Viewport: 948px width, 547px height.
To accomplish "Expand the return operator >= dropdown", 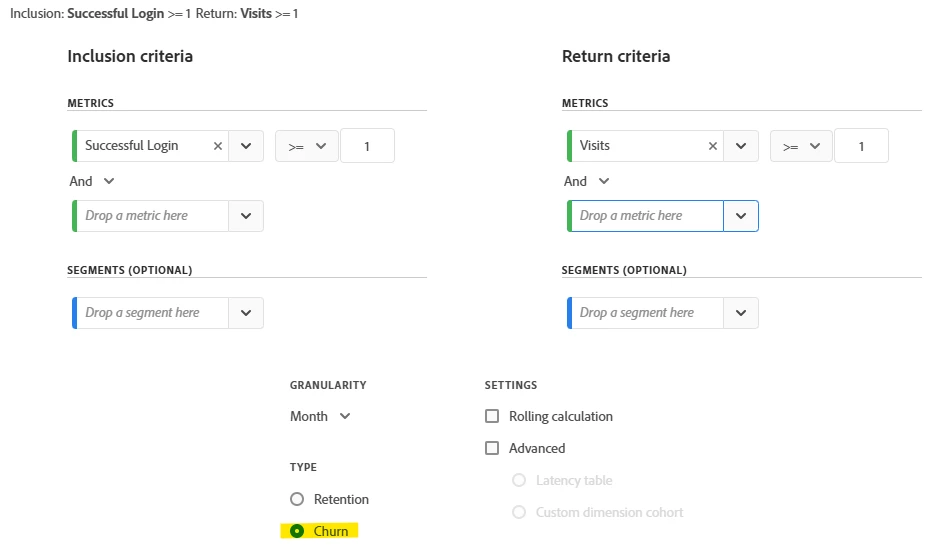I will pos(802,146).
